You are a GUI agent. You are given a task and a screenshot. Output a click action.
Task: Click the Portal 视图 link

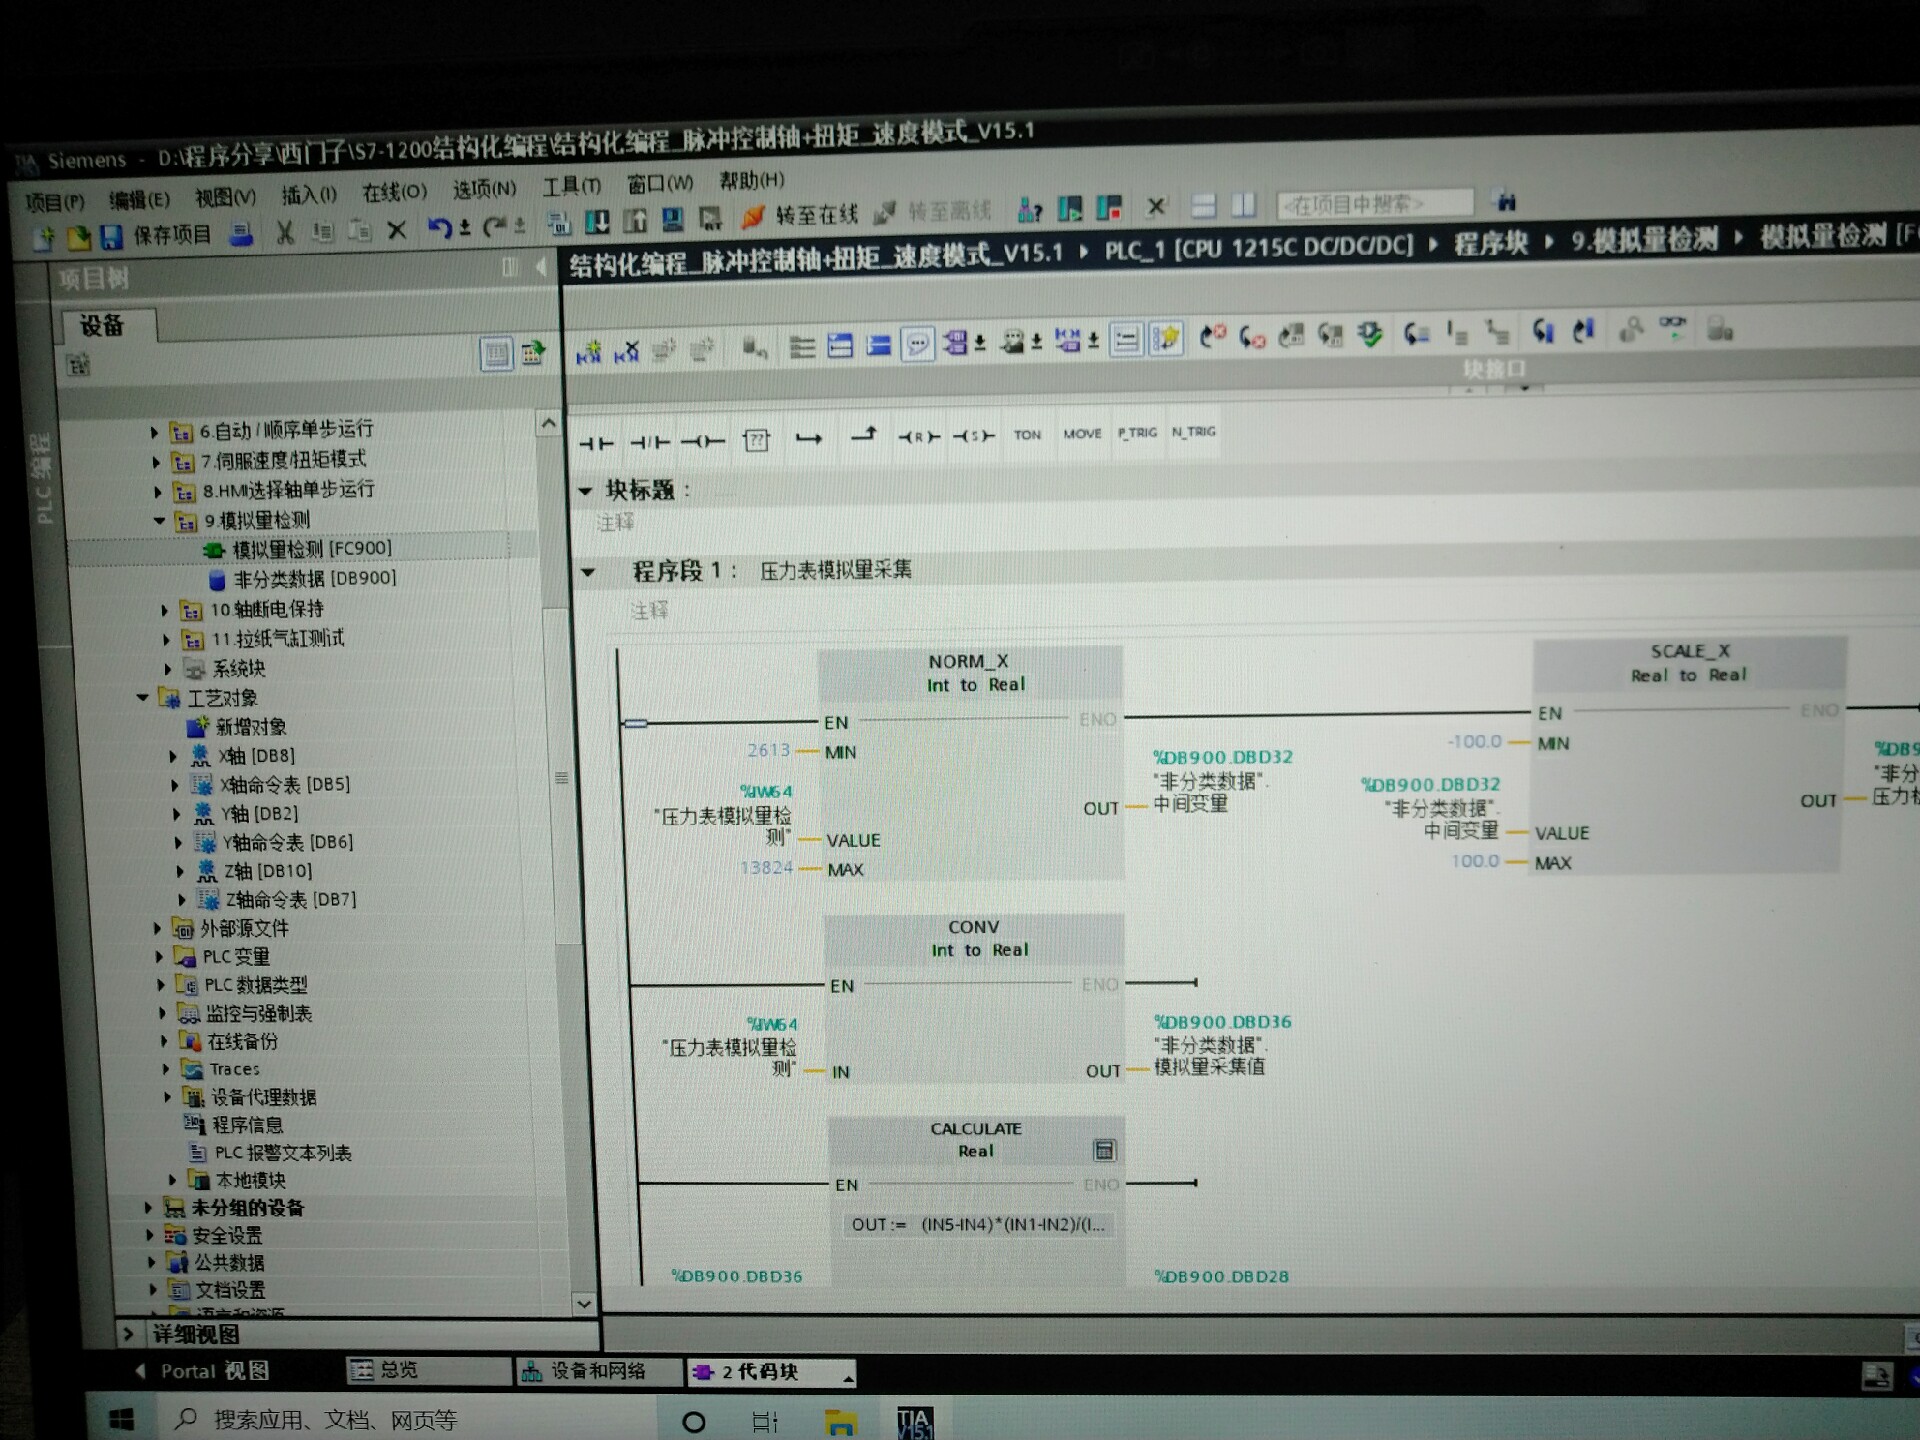pyautogui.click(x=213, y=1371)
